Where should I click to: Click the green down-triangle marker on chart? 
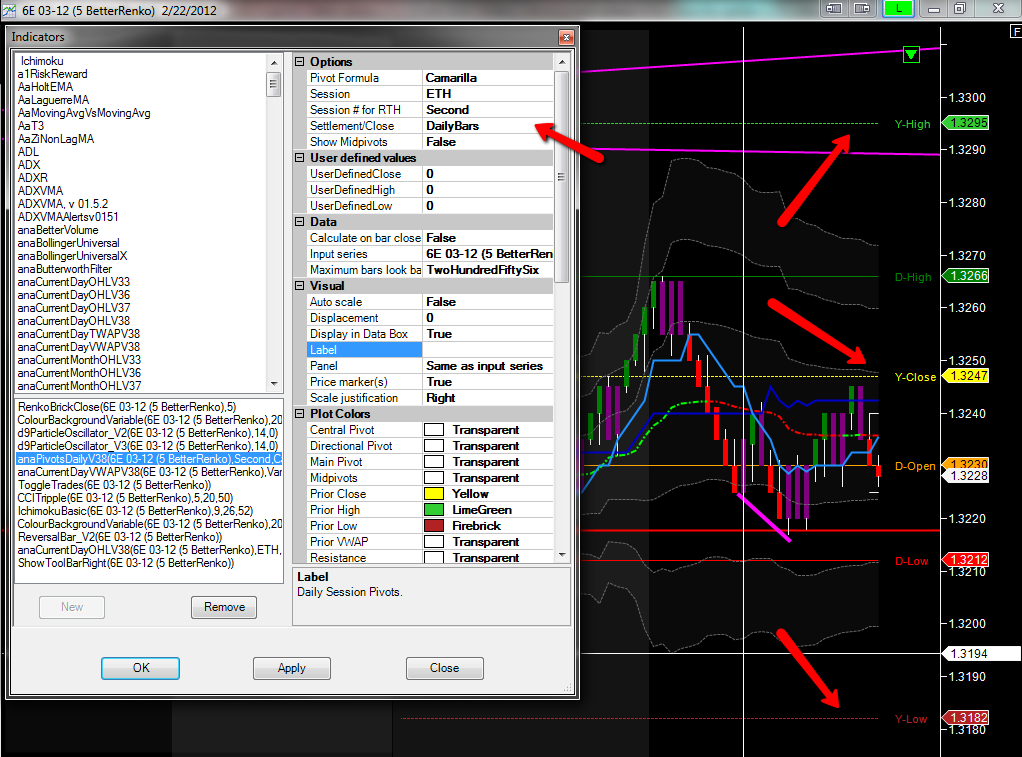click(911, 54)
